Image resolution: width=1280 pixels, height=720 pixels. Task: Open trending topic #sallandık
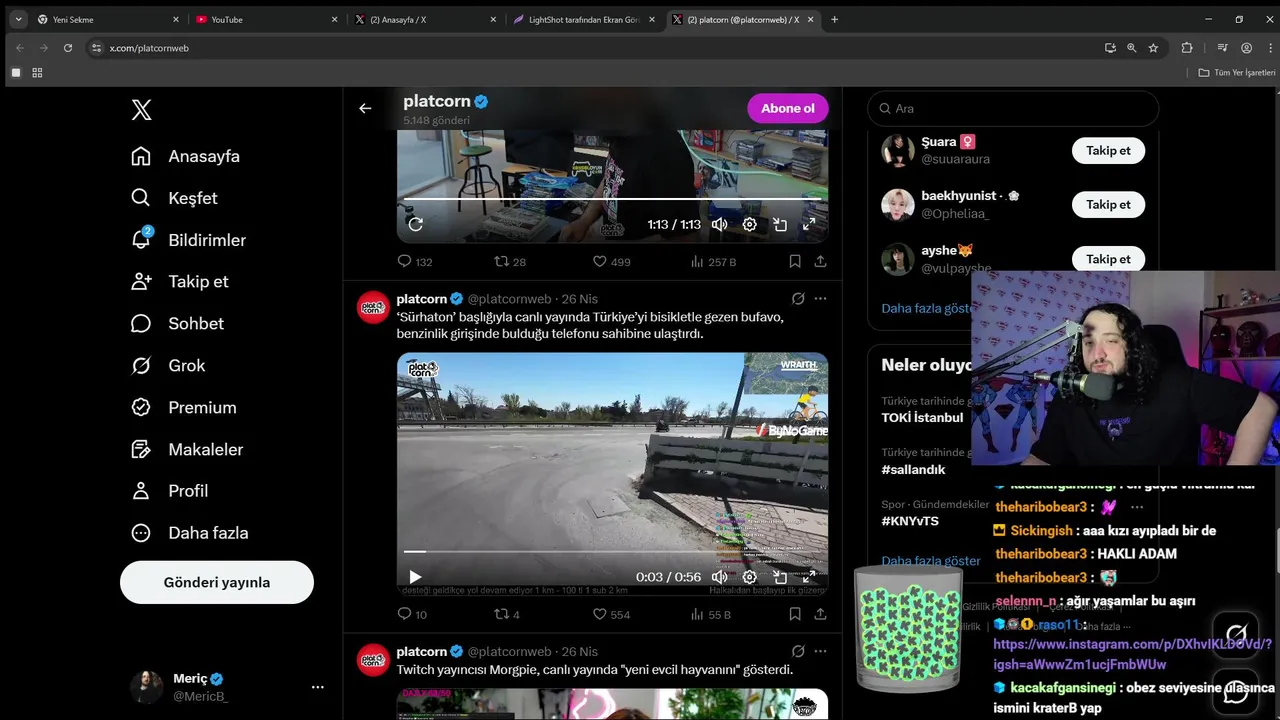[913, 469]
